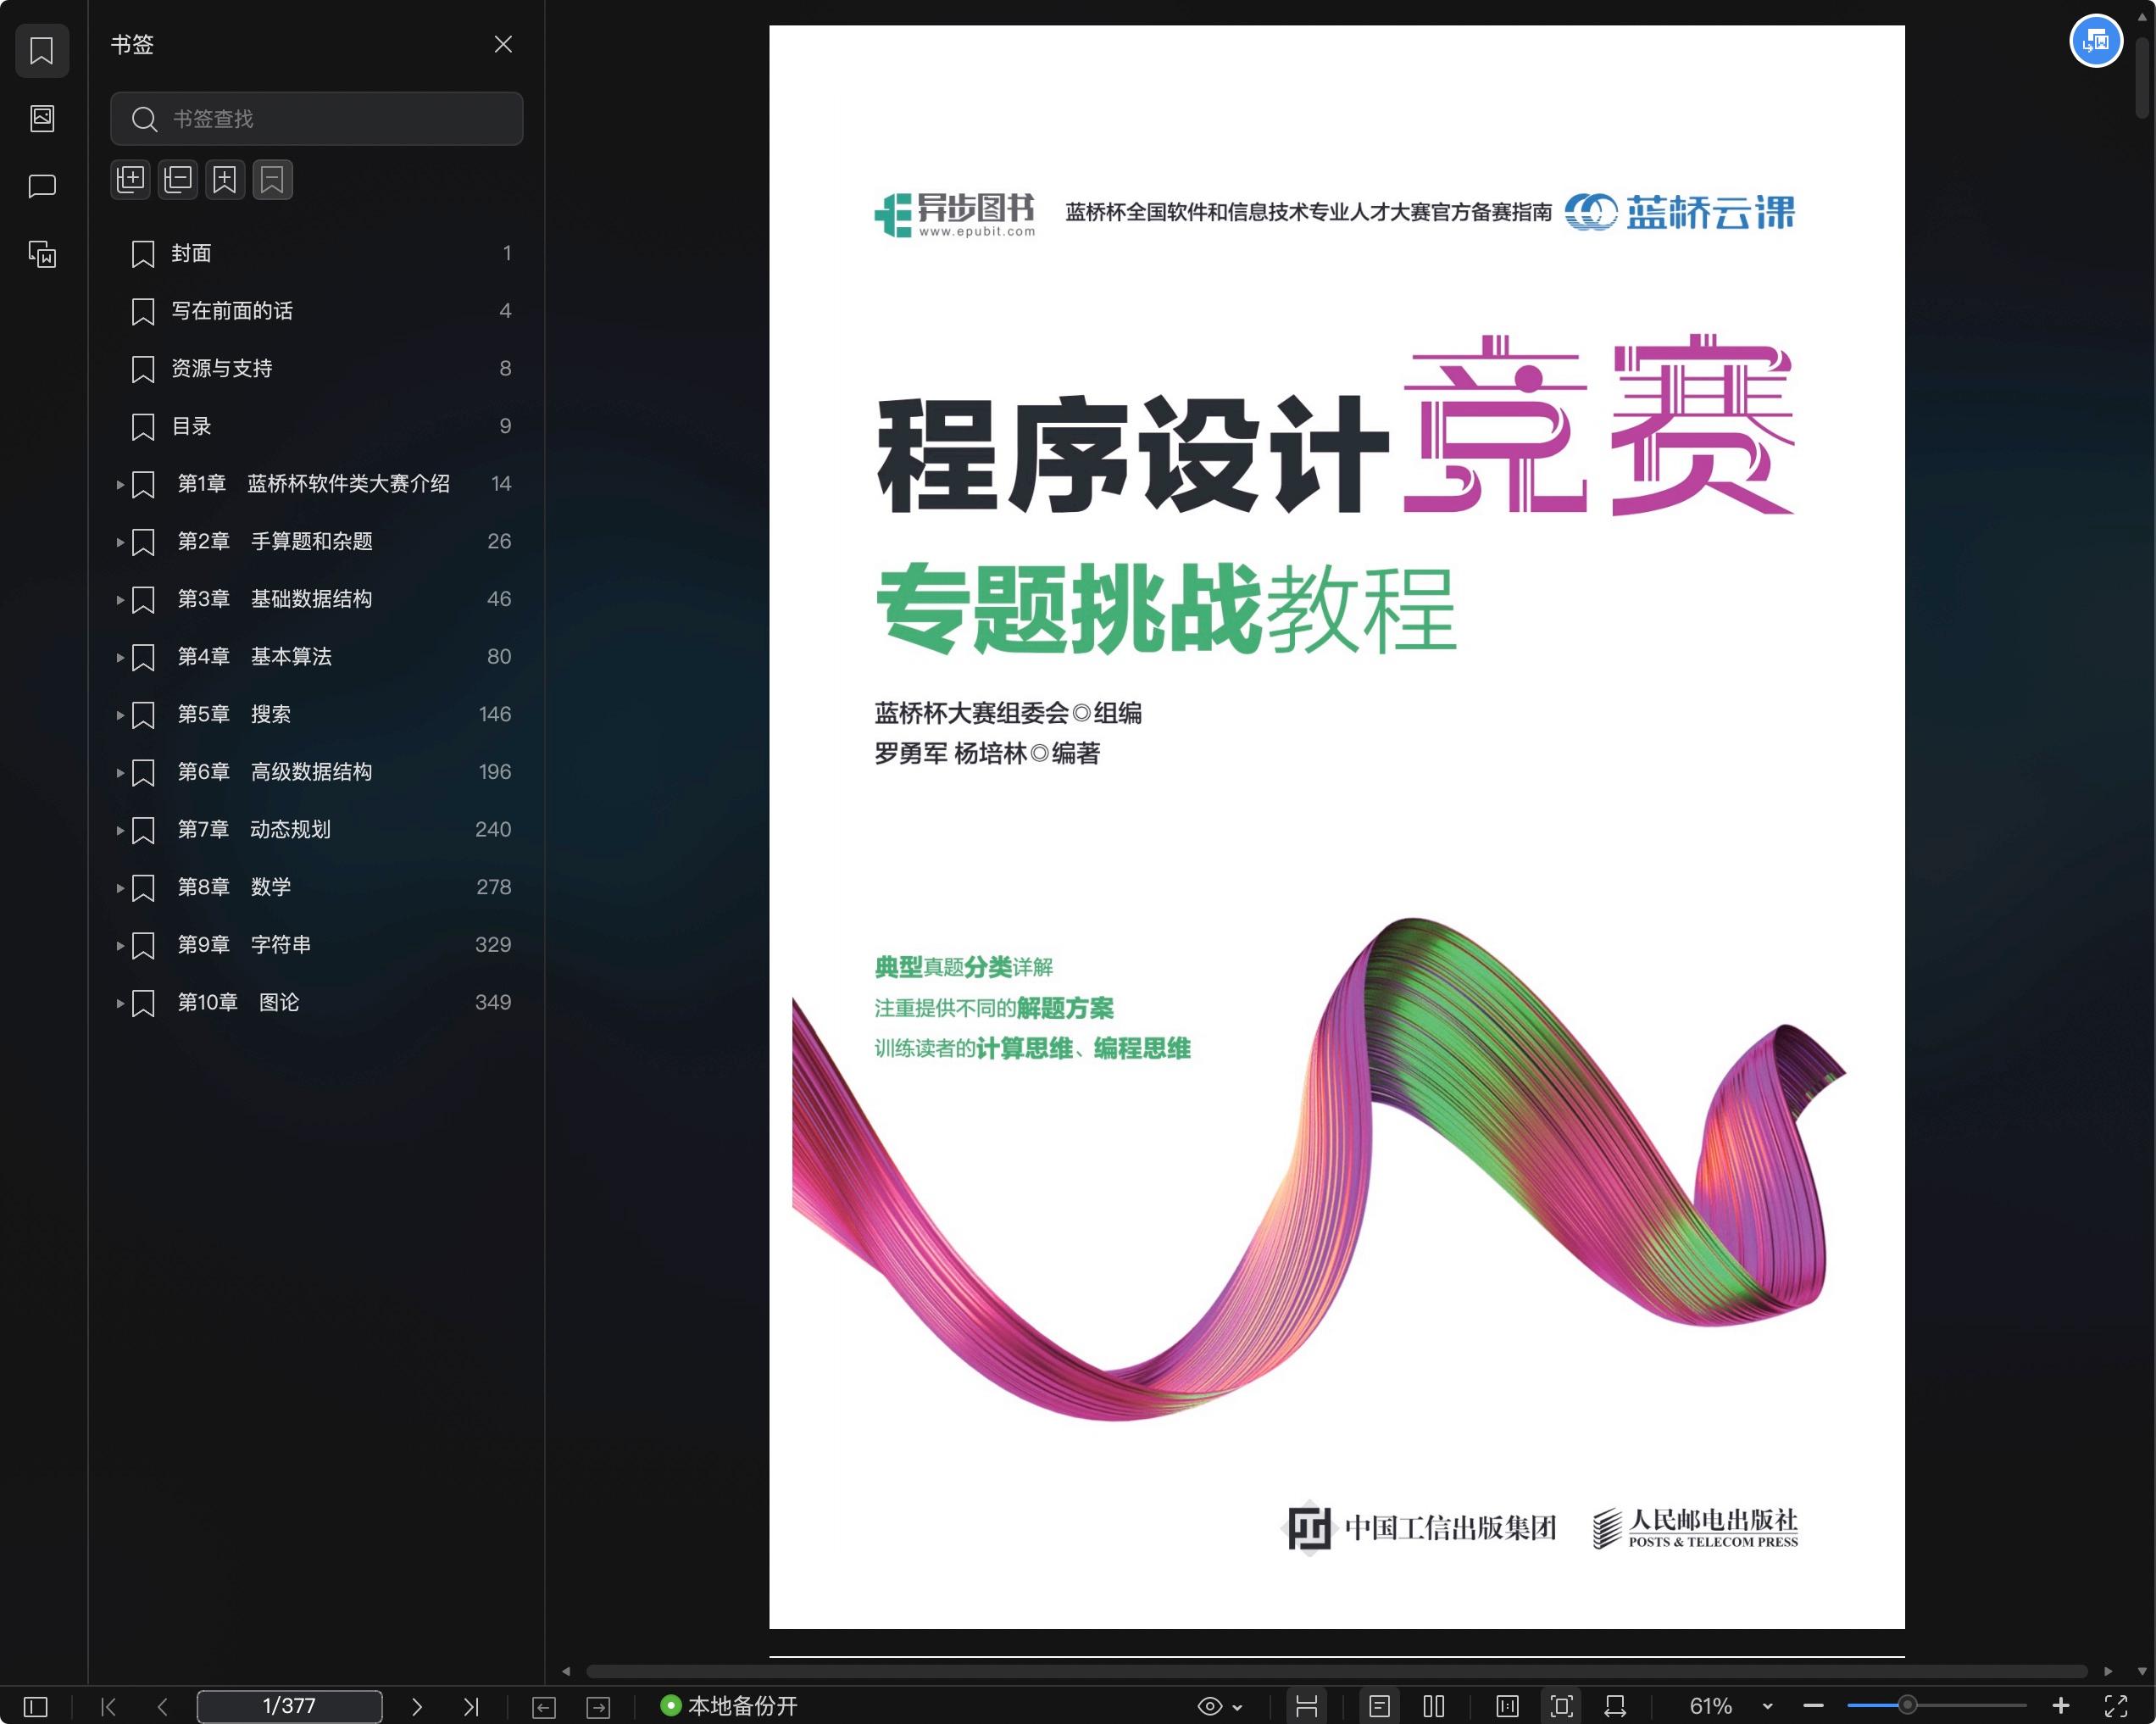Go to first page
The height and width of the screenshot is (1724, 2156).
point(109,1706)
